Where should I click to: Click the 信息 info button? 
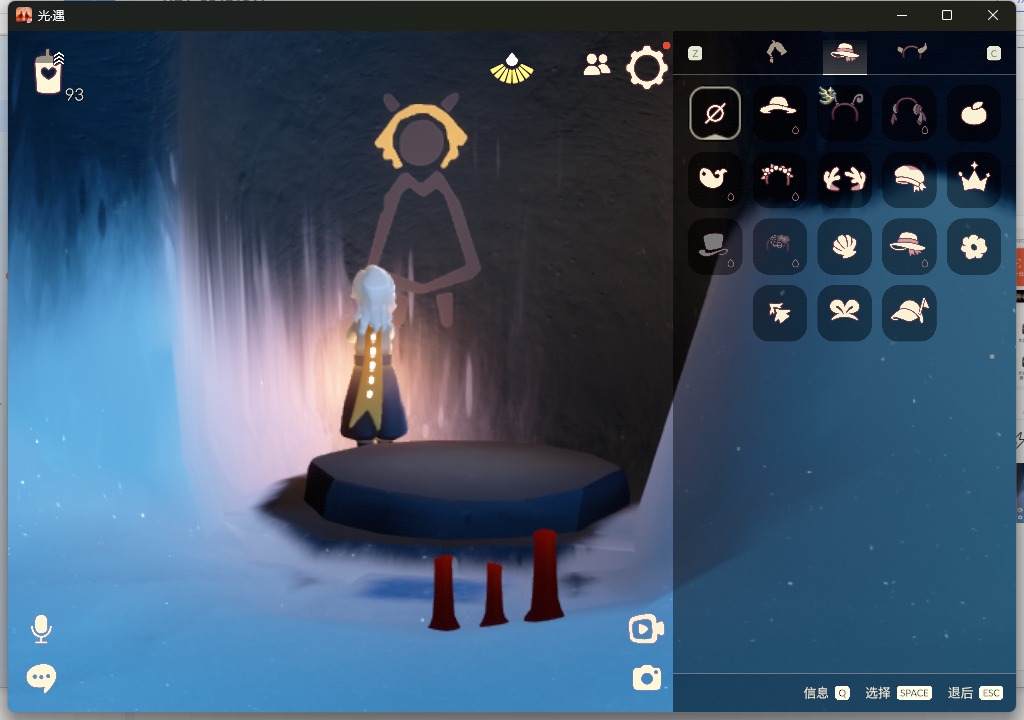point(826,693)
